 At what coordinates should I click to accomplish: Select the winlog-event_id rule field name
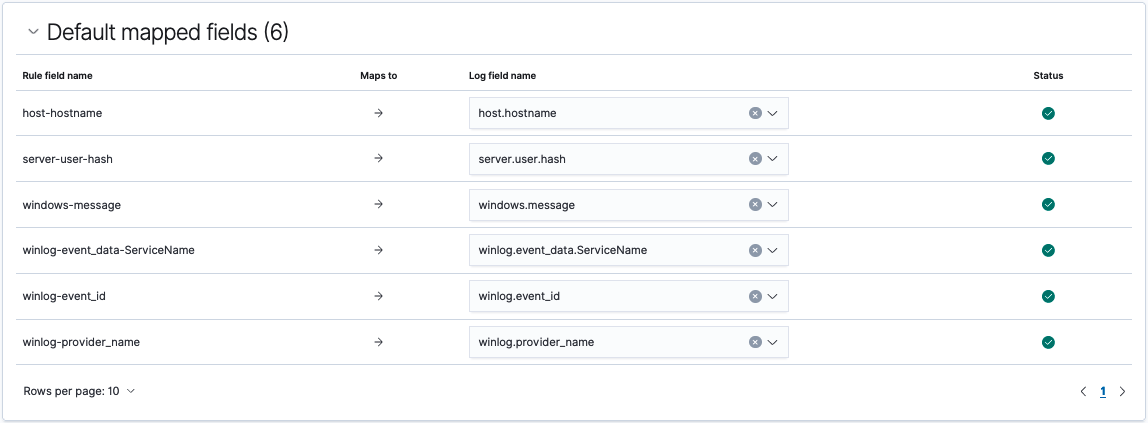tap(66, 296)
